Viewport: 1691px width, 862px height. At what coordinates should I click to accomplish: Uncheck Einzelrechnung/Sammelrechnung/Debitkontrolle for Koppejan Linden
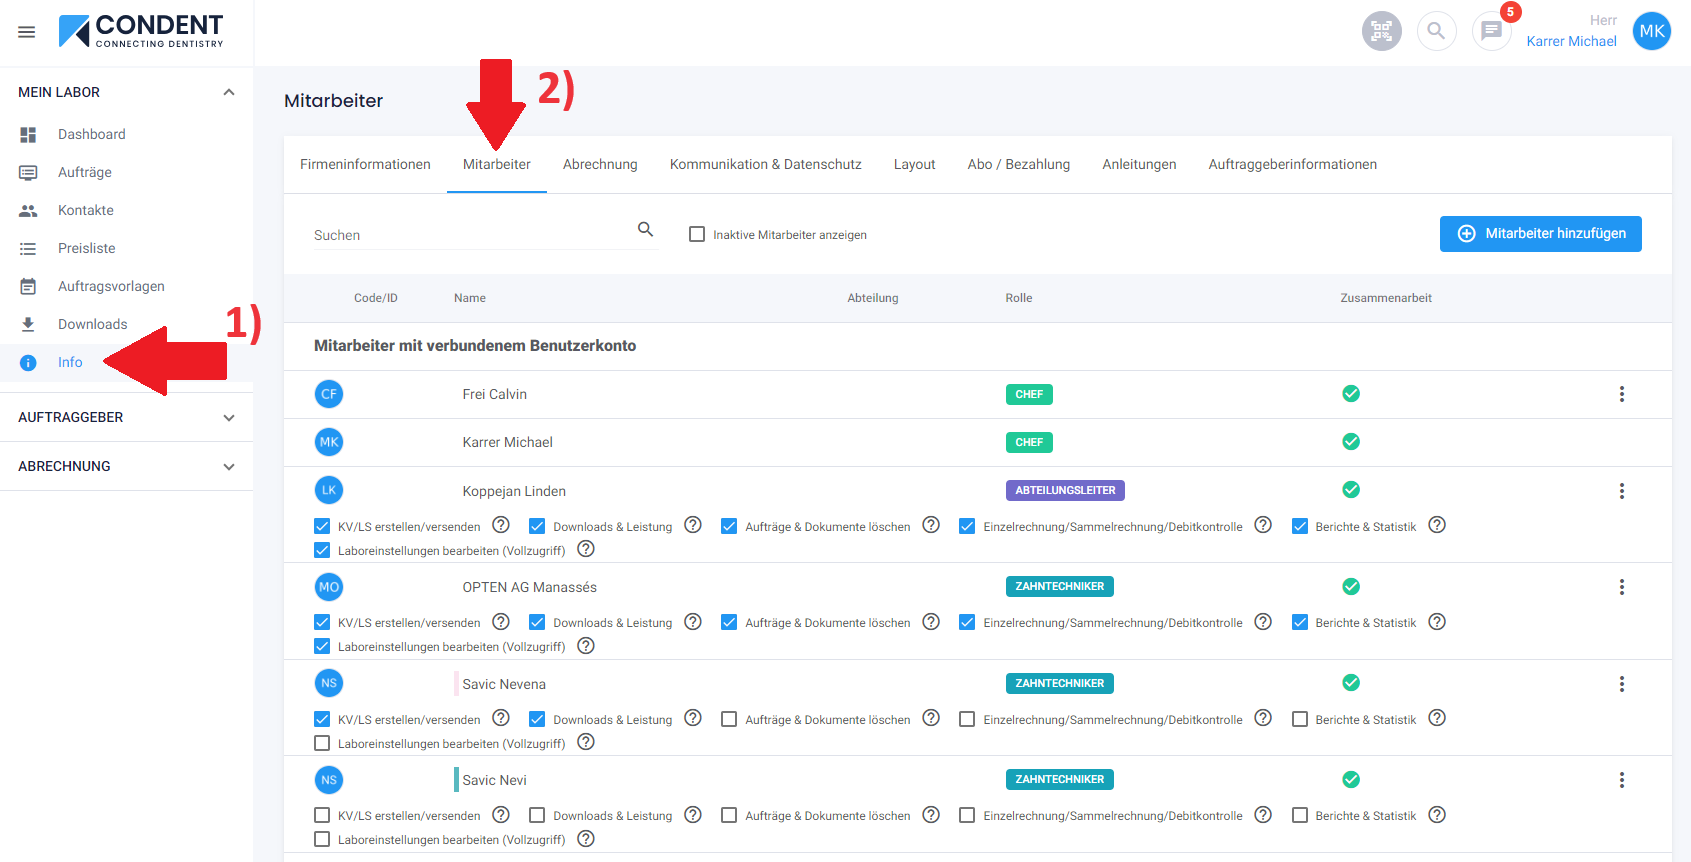tap(967, 526)
